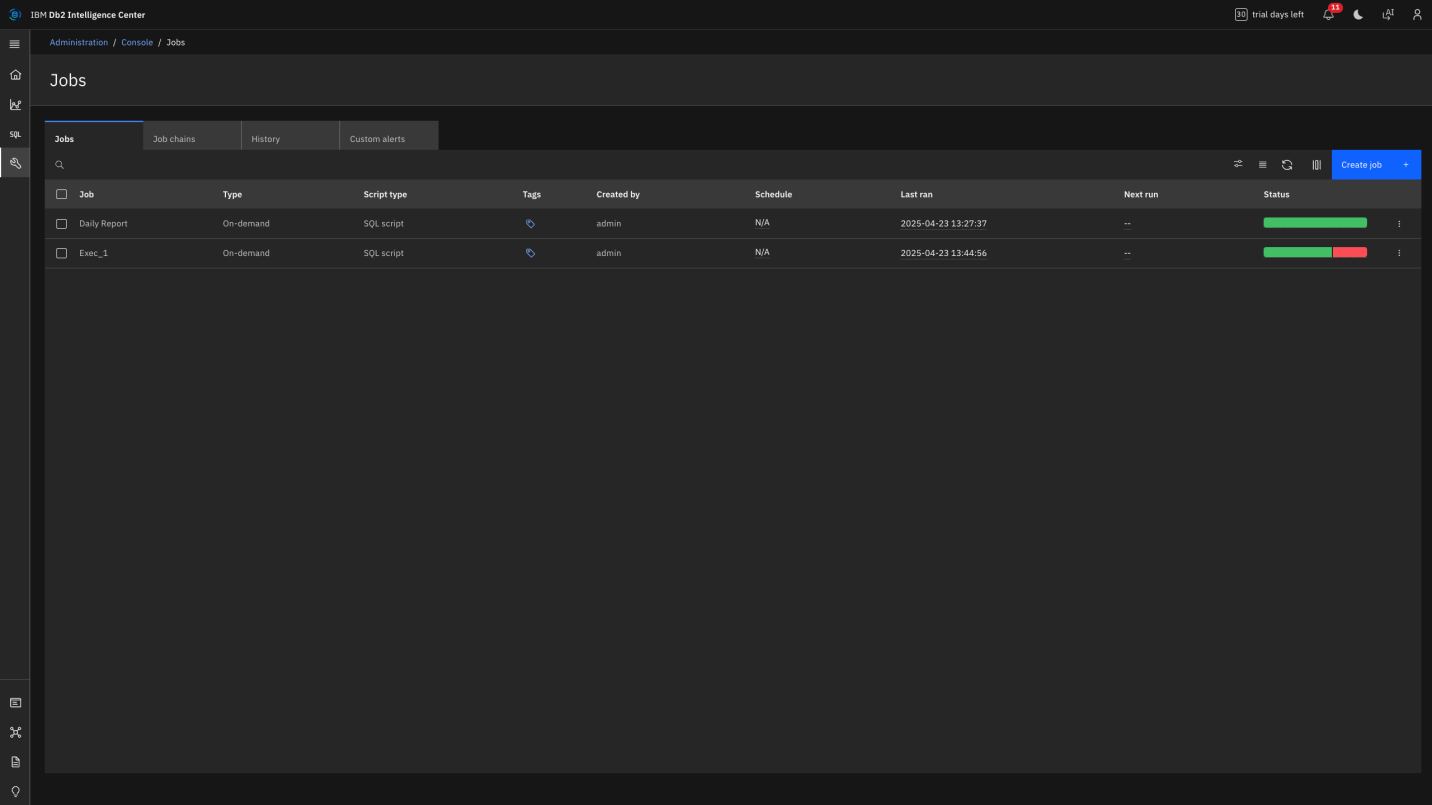This screenshot has width=1432, height=805.
Task: Check the Daily Report job checkbox
Action: tap(61, 224)
